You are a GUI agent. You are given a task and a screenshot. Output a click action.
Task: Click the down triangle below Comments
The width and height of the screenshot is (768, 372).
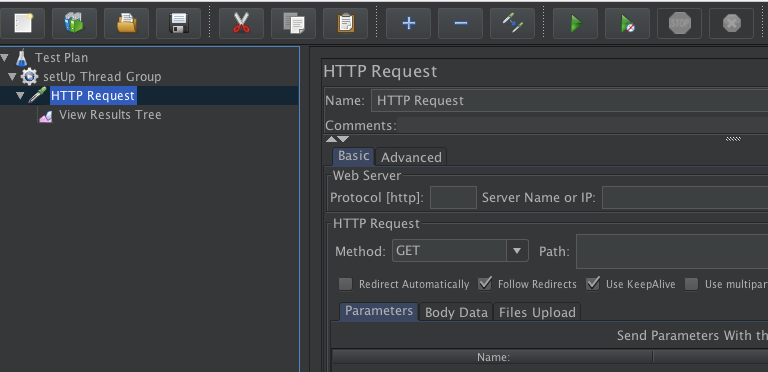pyautogui.click(x=343, y=140)
